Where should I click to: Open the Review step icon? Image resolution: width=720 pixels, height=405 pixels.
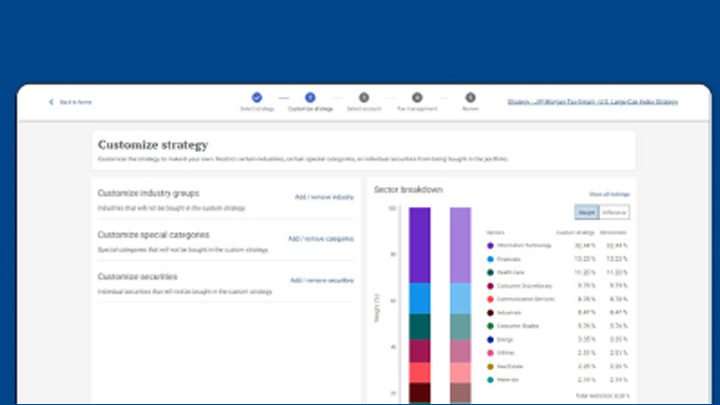(470, 97)
